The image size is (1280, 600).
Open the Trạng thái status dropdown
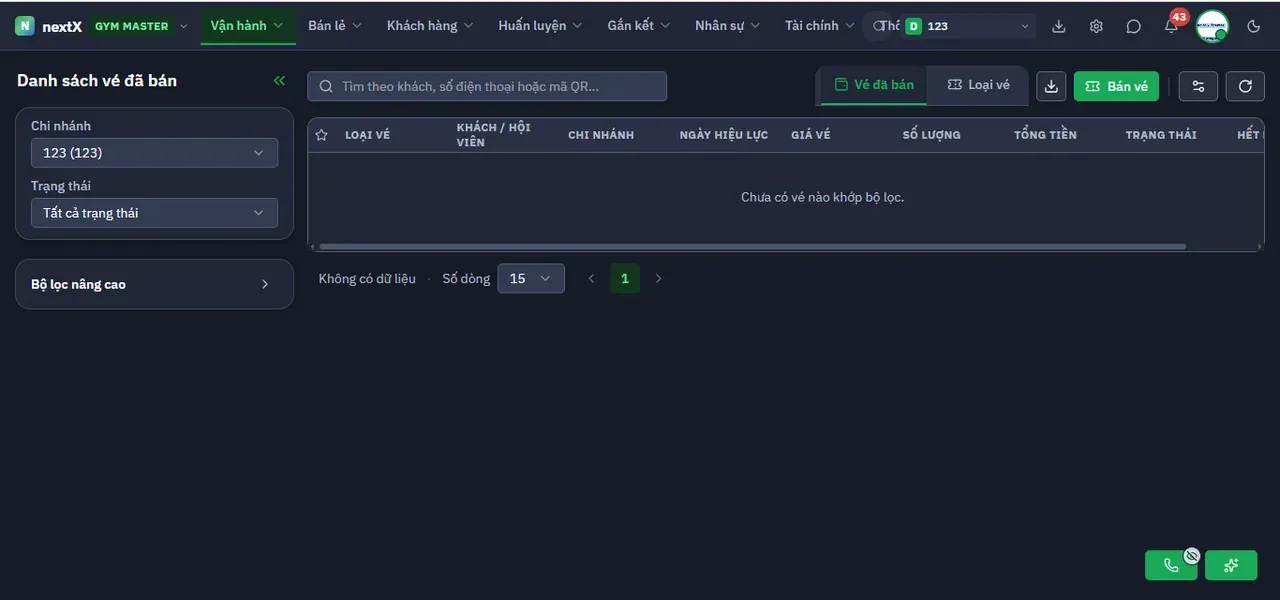point(154,213)
